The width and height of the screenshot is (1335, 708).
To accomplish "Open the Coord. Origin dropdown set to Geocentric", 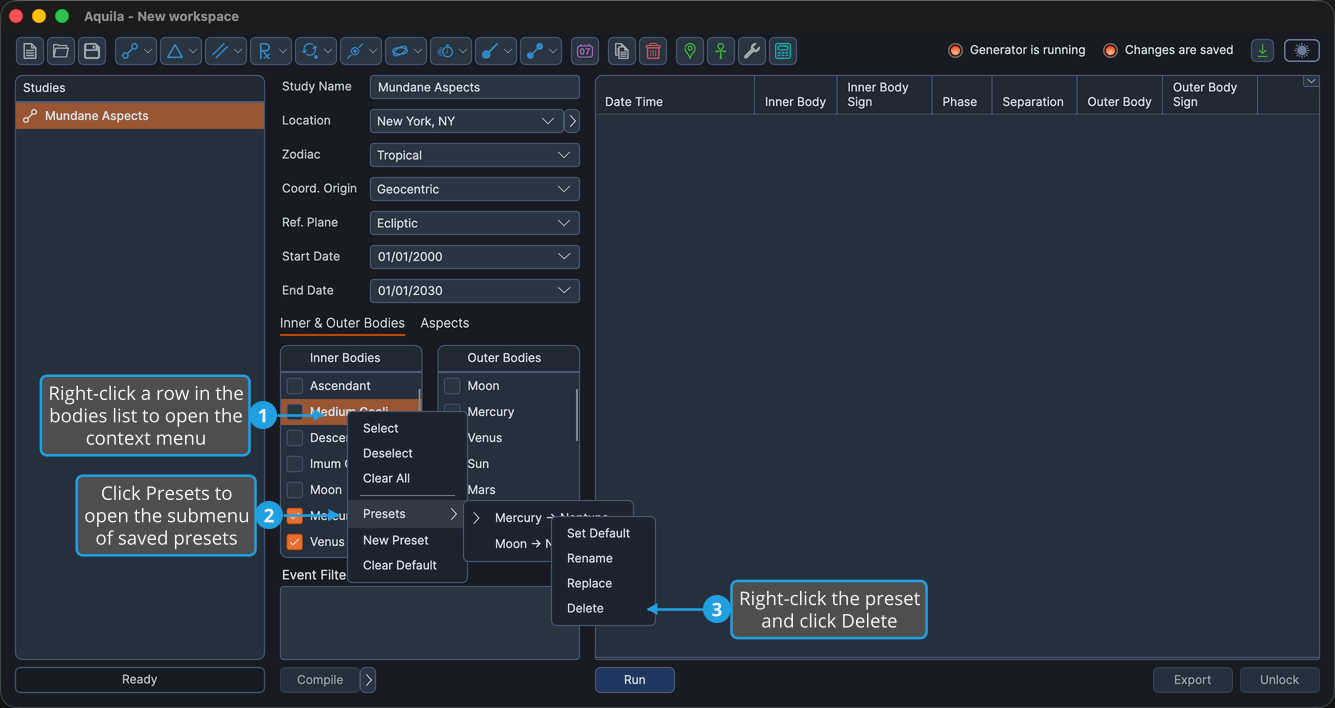I will tap(475, 189).
